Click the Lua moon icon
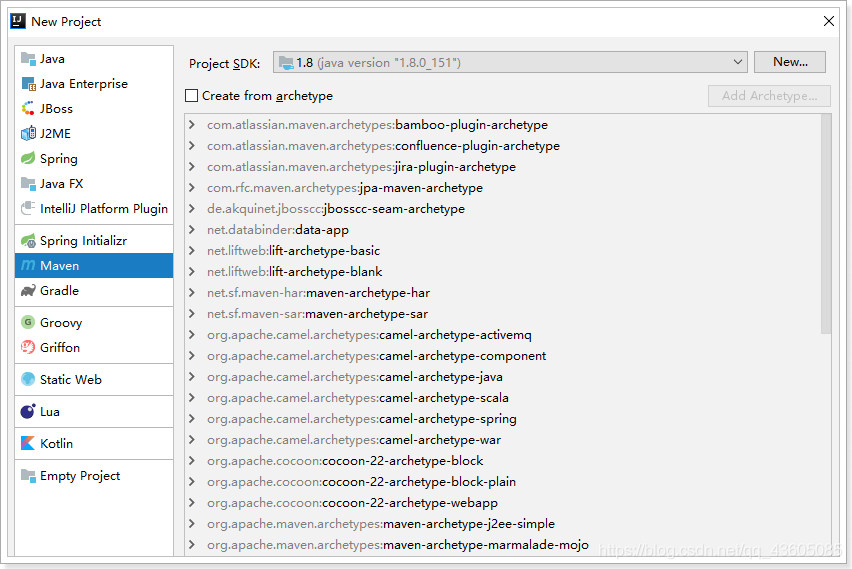Screen dimensions: 852x569 click(x=28, y=411)
